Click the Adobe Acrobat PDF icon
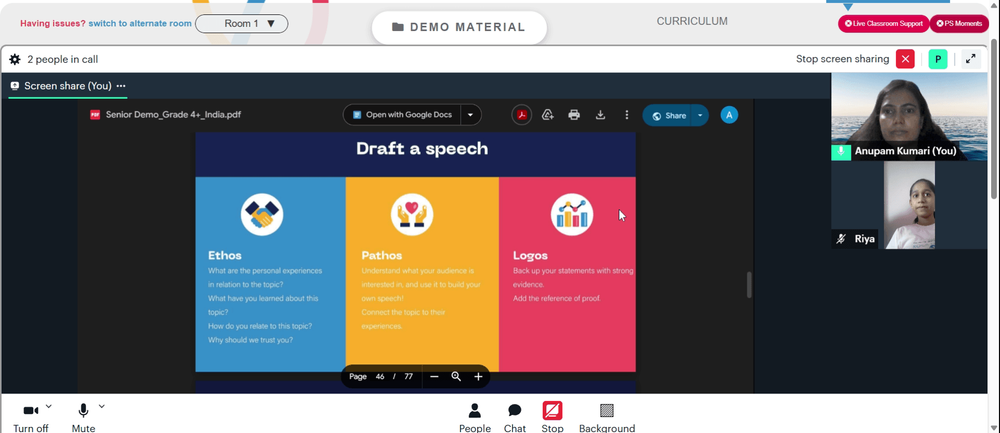 click(x=522, y=115)
